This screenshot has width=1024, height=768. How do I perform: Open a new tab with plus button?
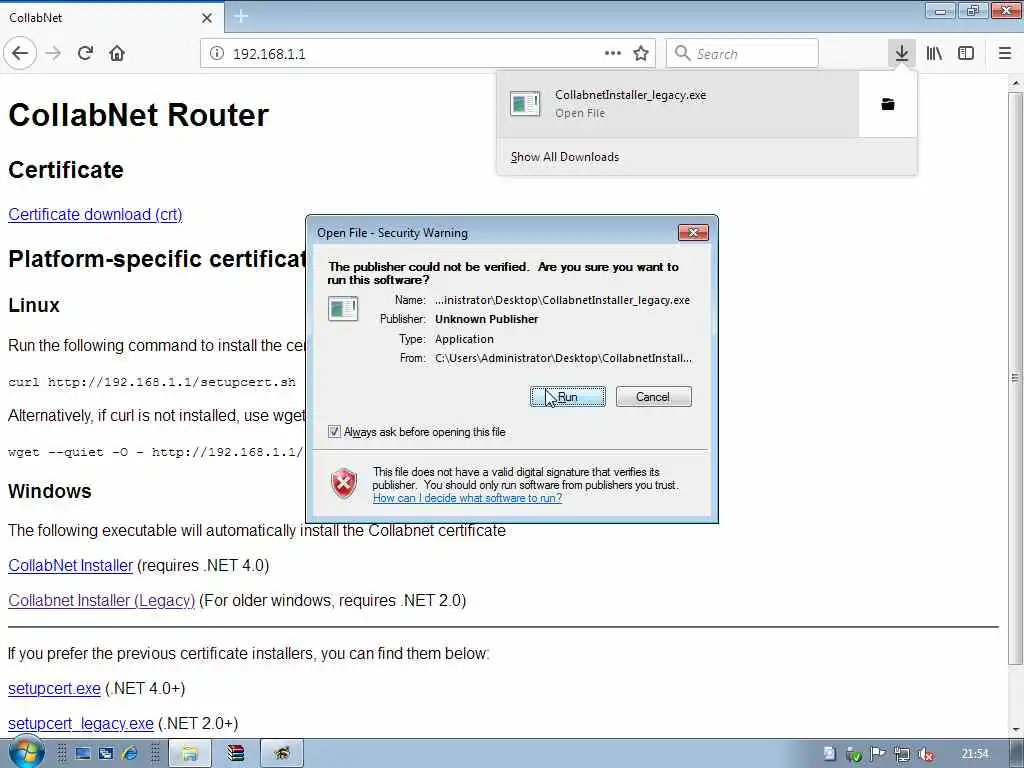240,17
